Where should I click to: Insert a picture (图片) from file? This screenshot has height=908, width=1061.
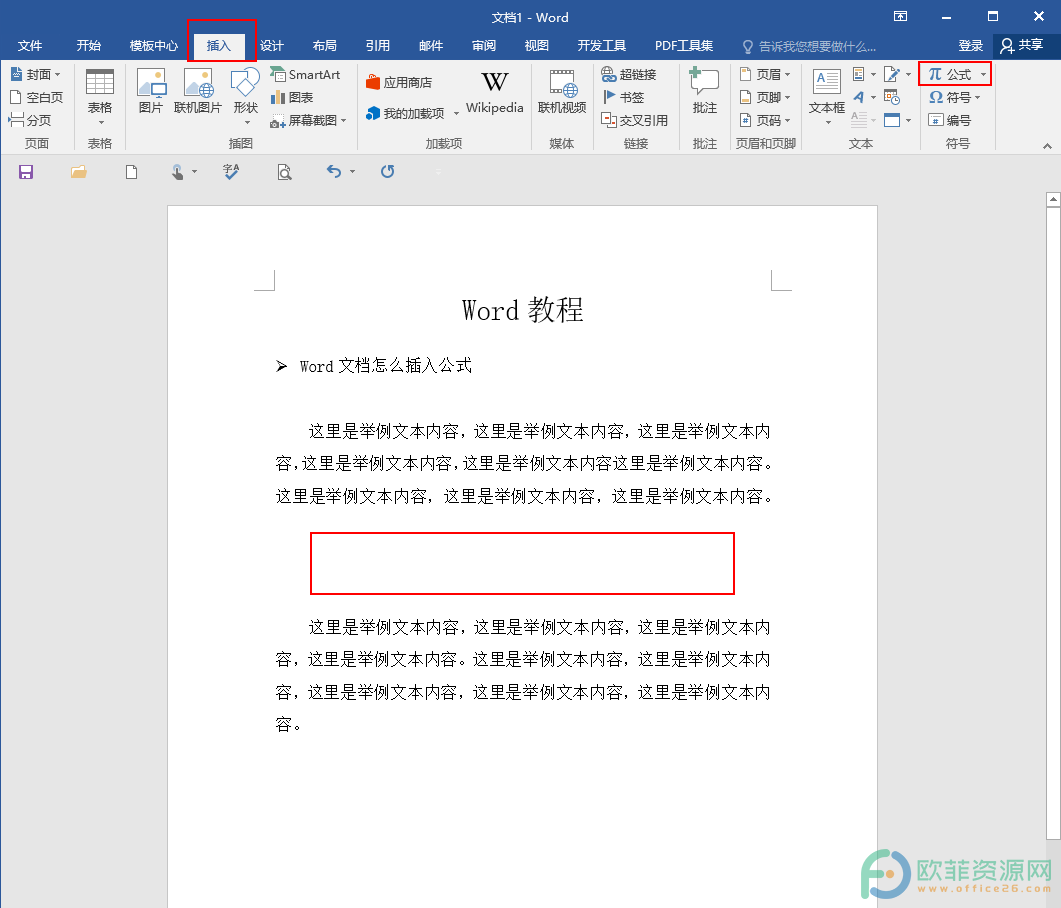pos(151,91)
